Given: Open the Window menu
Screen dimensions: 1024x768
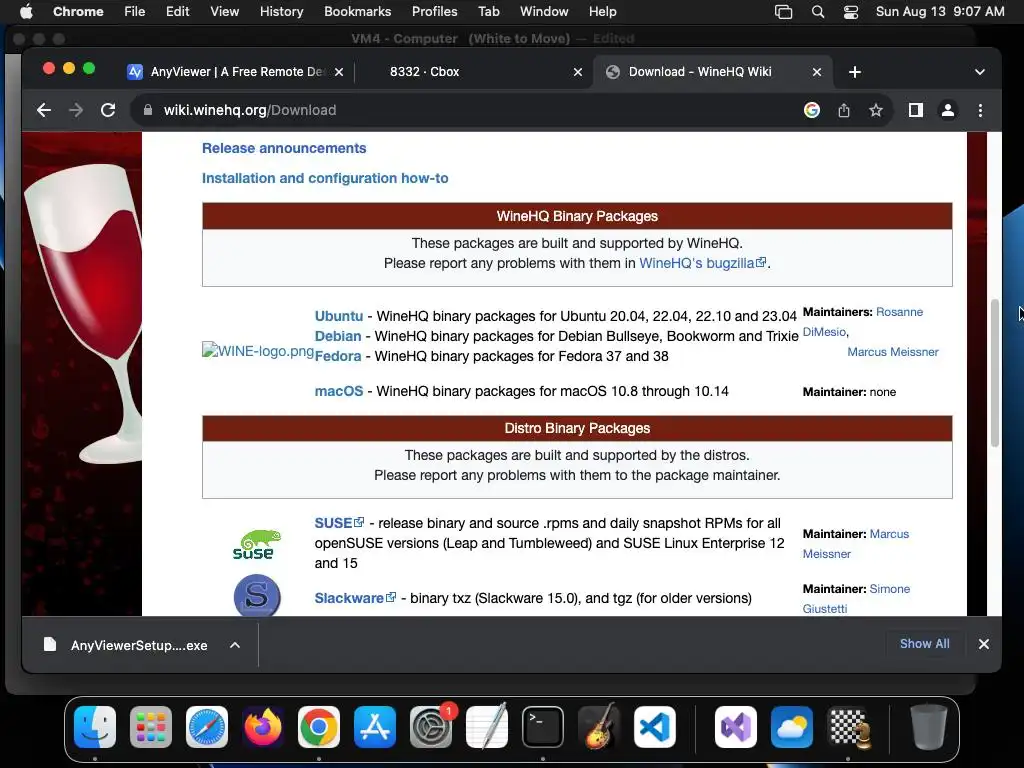Looking at the screenshot, I should tap(544, 11).
